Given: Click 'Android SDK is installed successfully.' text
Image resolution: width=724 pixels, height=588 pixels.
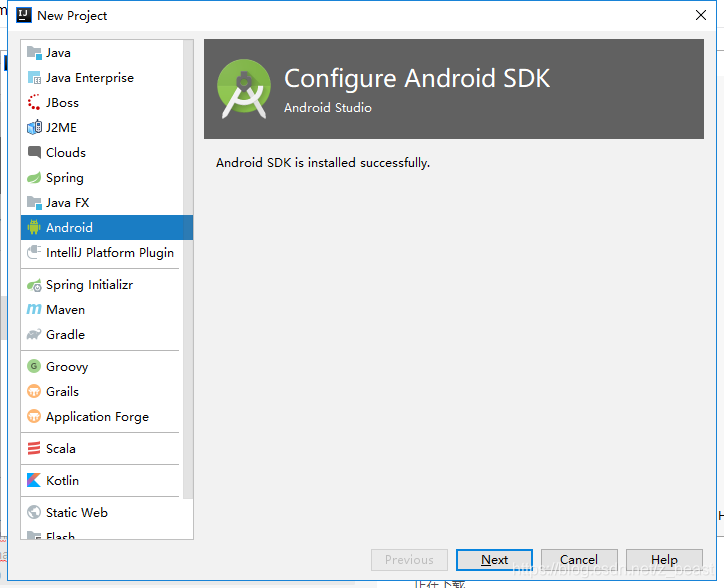Looking at the screenshot, I should pyautogui.click(x=323, y=163).
